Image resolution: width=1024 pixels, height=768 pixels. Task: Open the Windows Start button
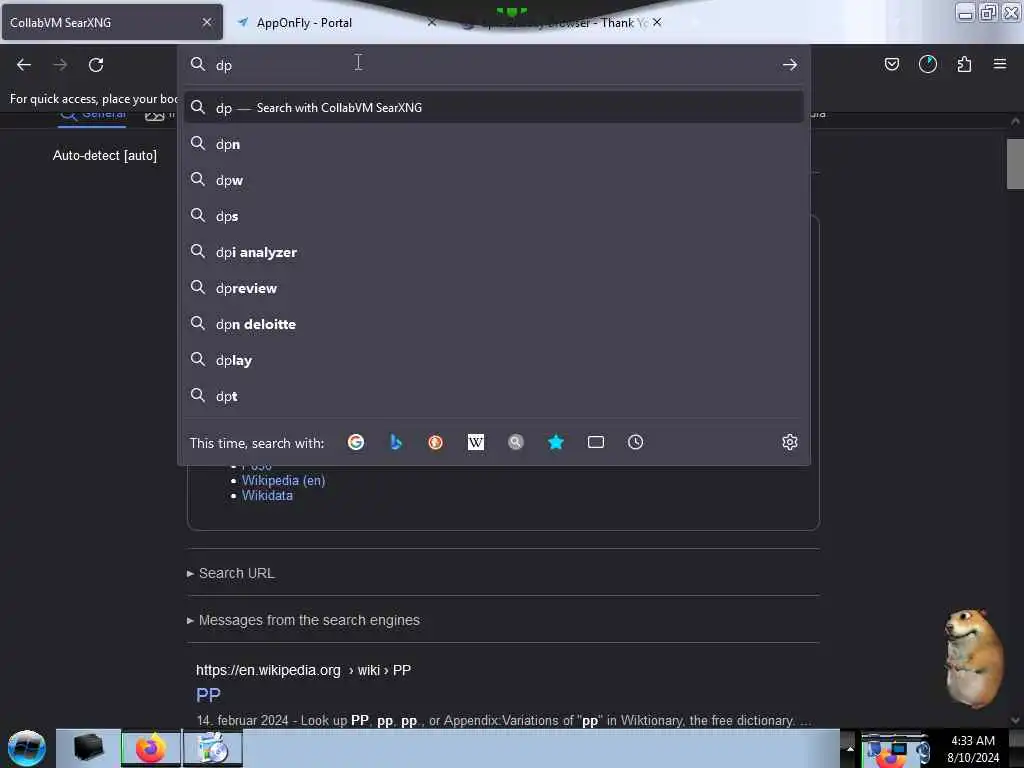pyautogui.click(x=27, y=748)
